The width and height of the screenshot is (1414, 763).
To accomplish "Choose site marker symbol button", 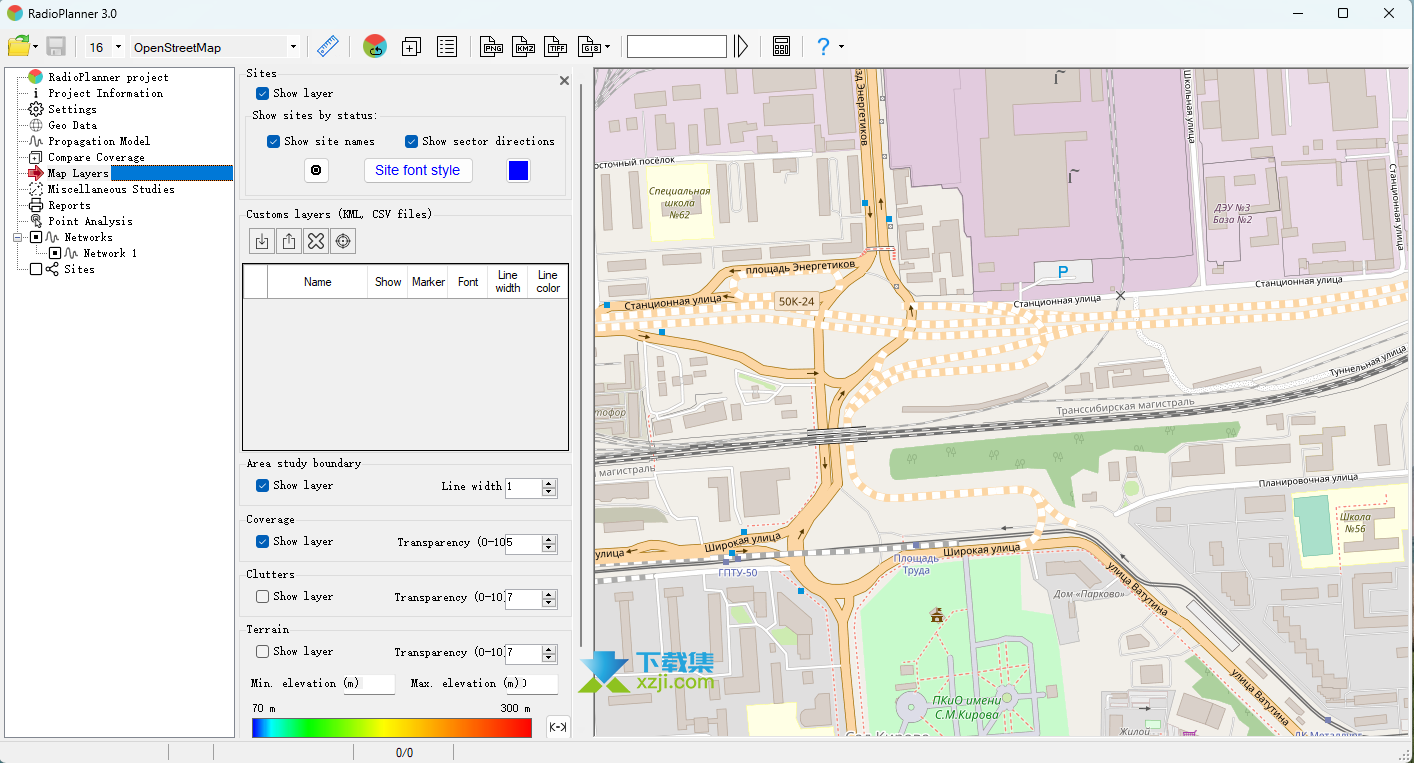I will pos(316,170).
